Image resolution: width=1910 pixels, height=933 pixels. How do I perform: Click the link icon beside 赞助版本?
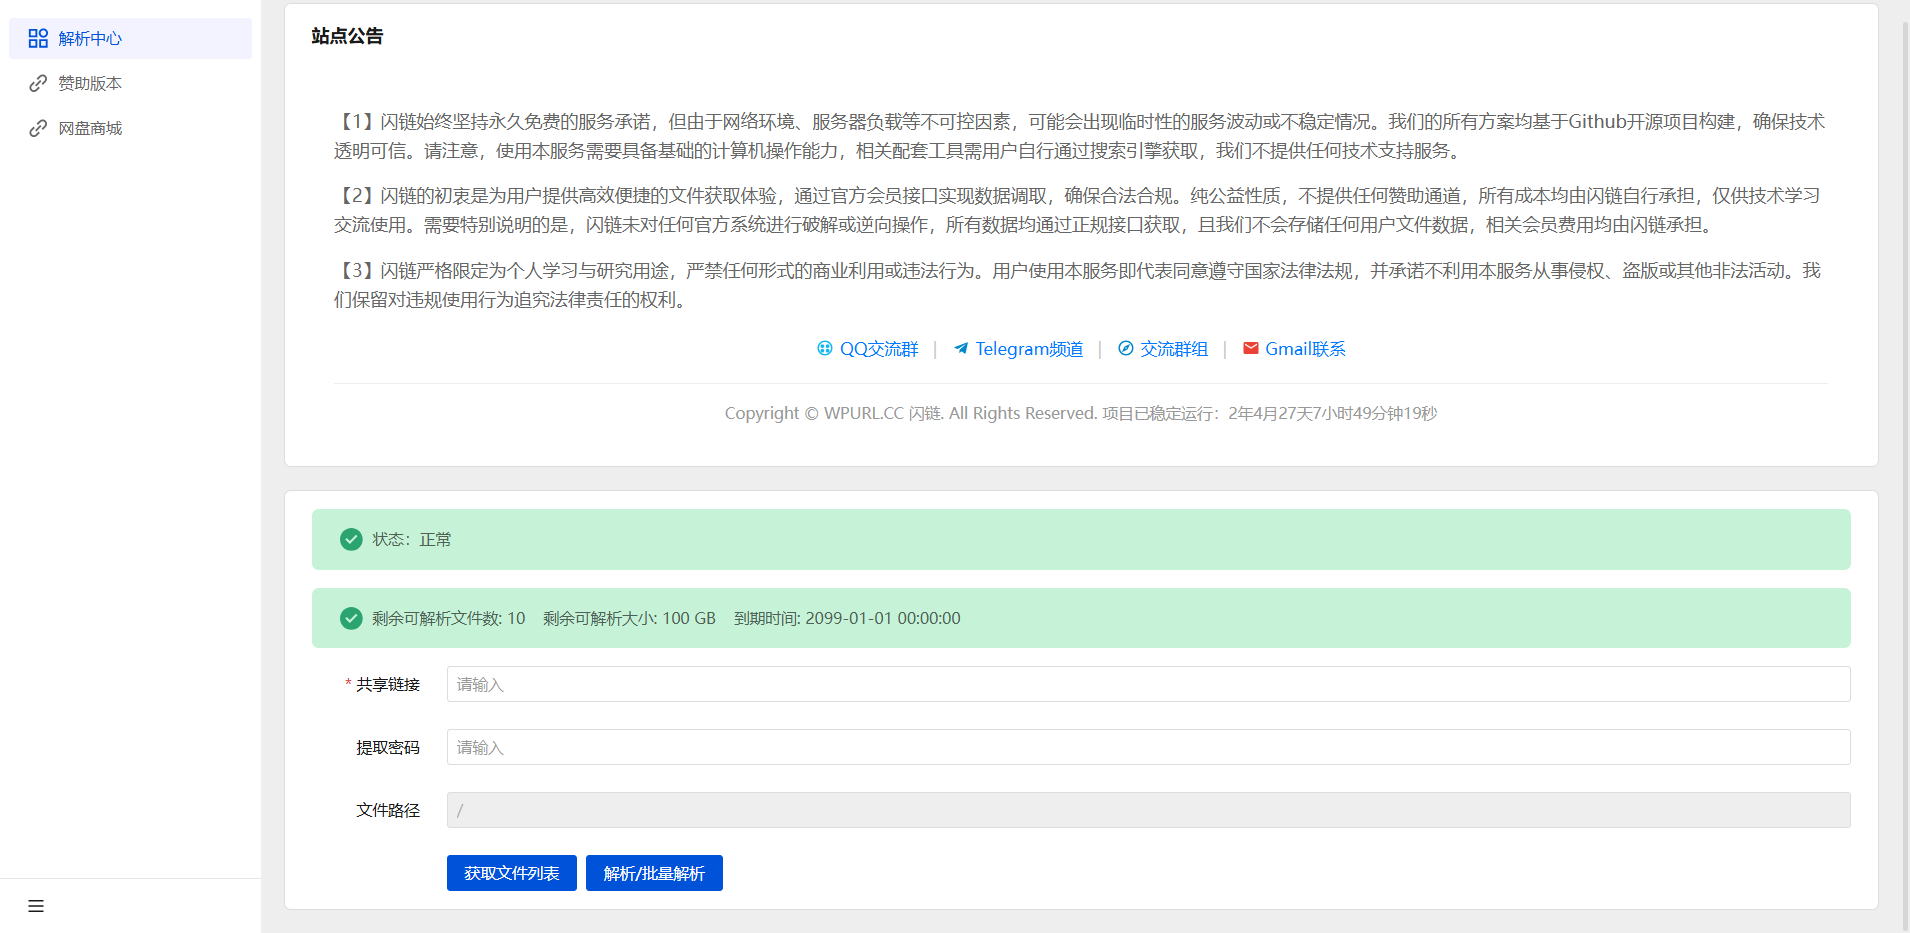click(38, 83)
